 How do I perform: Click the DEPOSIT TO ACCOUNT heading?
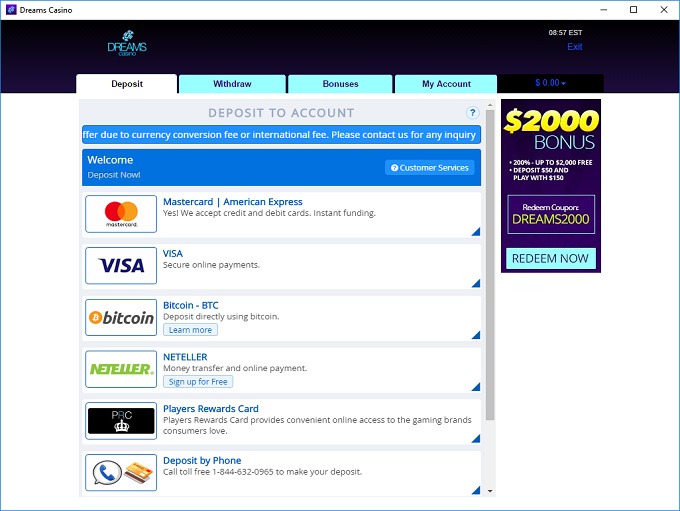(281, 113)
